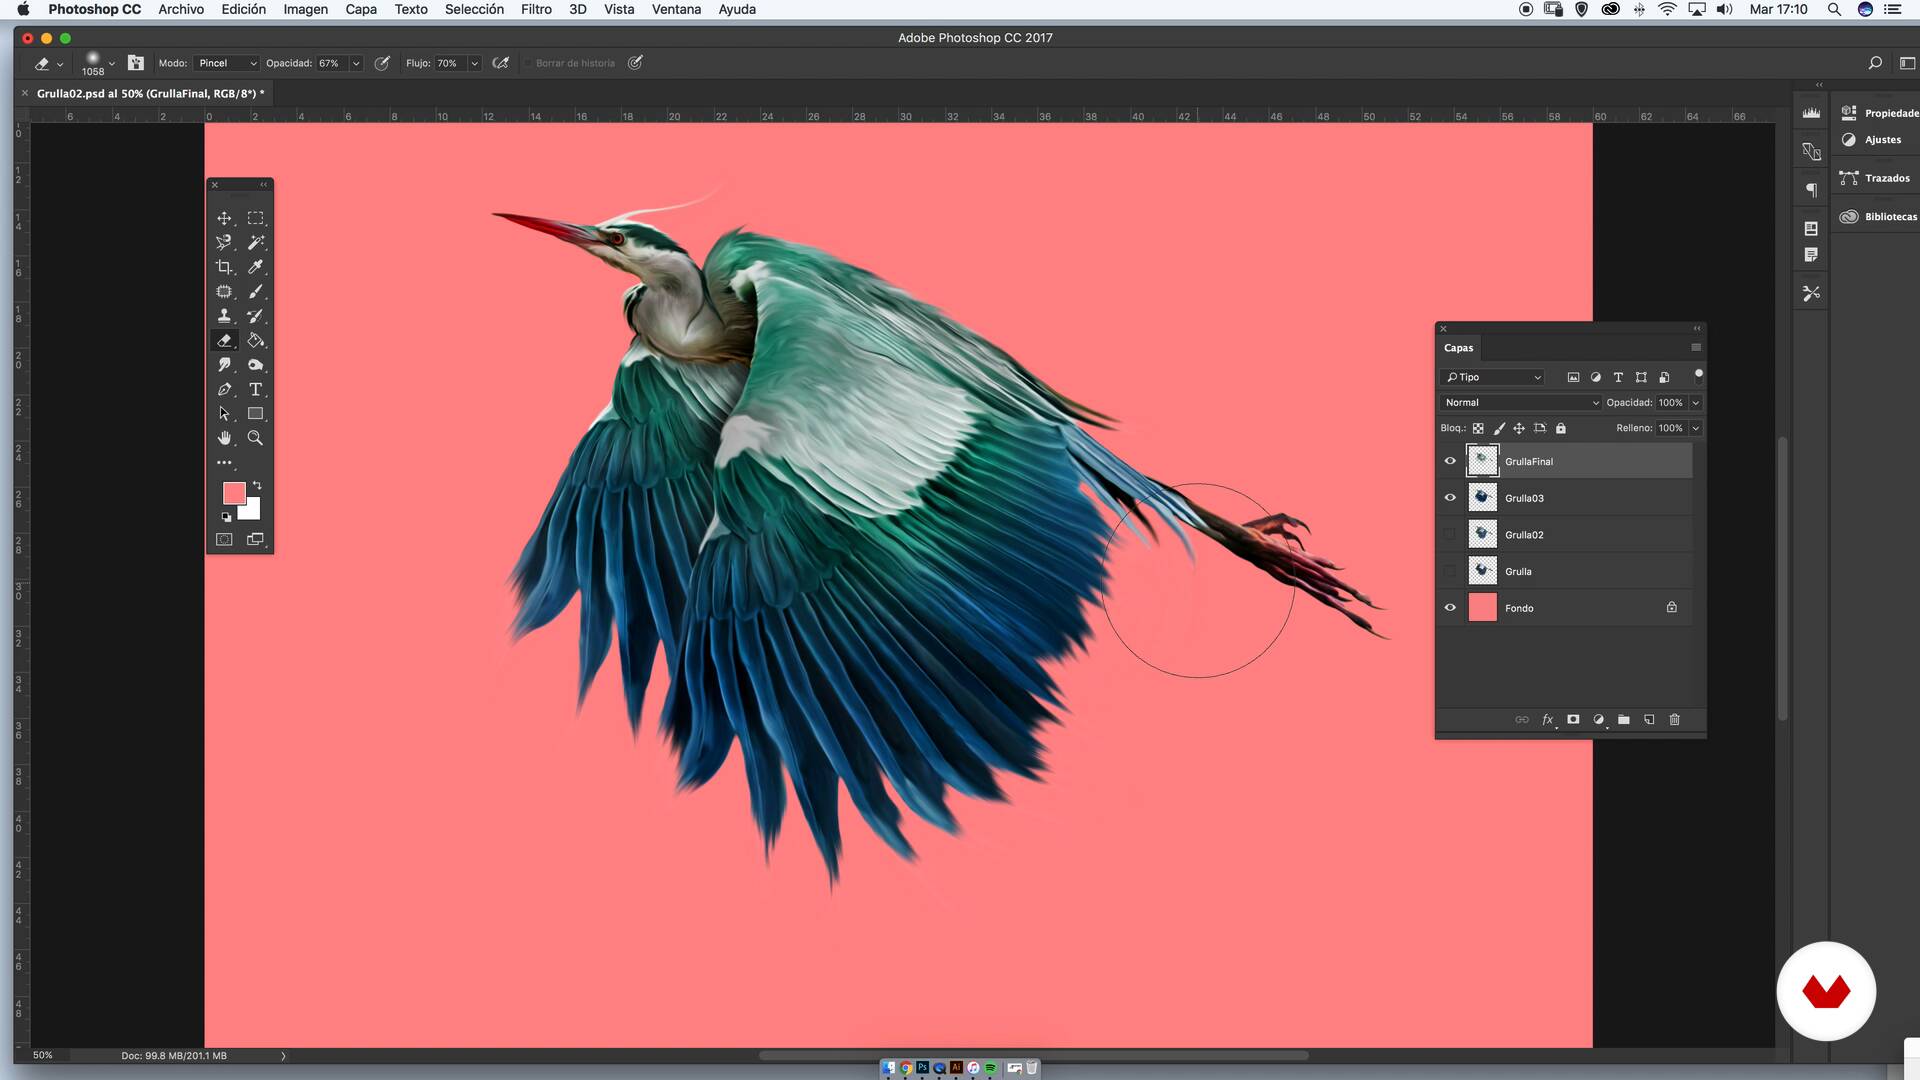Open layer Opacidad 100% dropdown arrow
This screenshot has height=1080, width=1920.
click(1696, 402)
